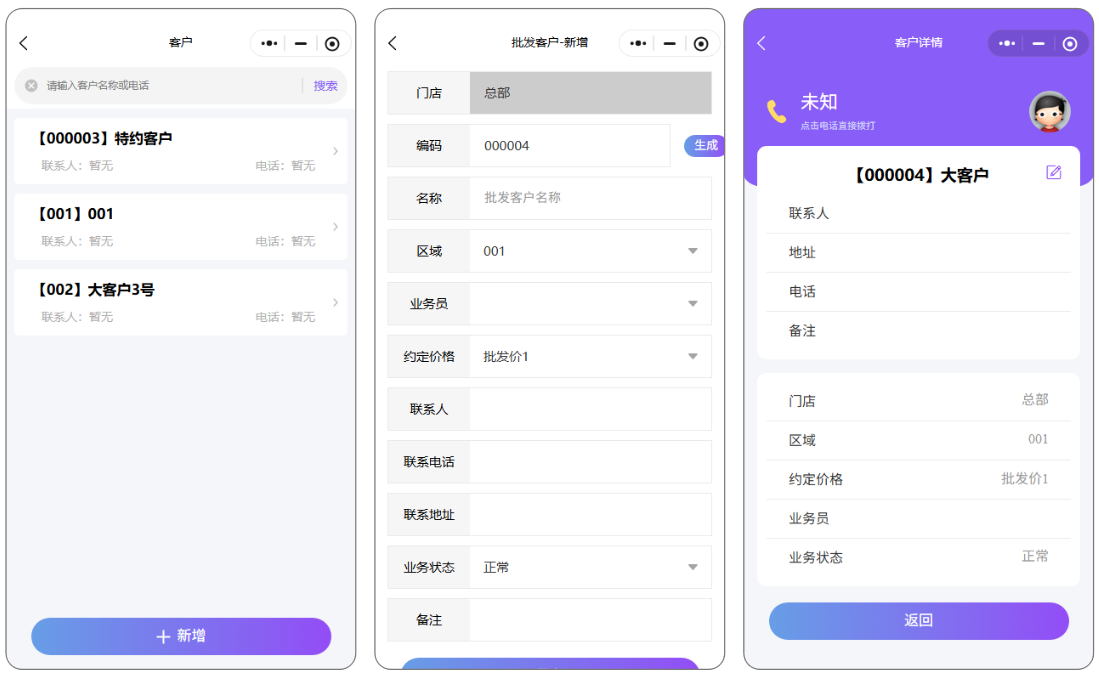This screenshot has width=1099, height=674.
Task: Click 未知 phone text in detail header
Action: (x=819, y=102)
